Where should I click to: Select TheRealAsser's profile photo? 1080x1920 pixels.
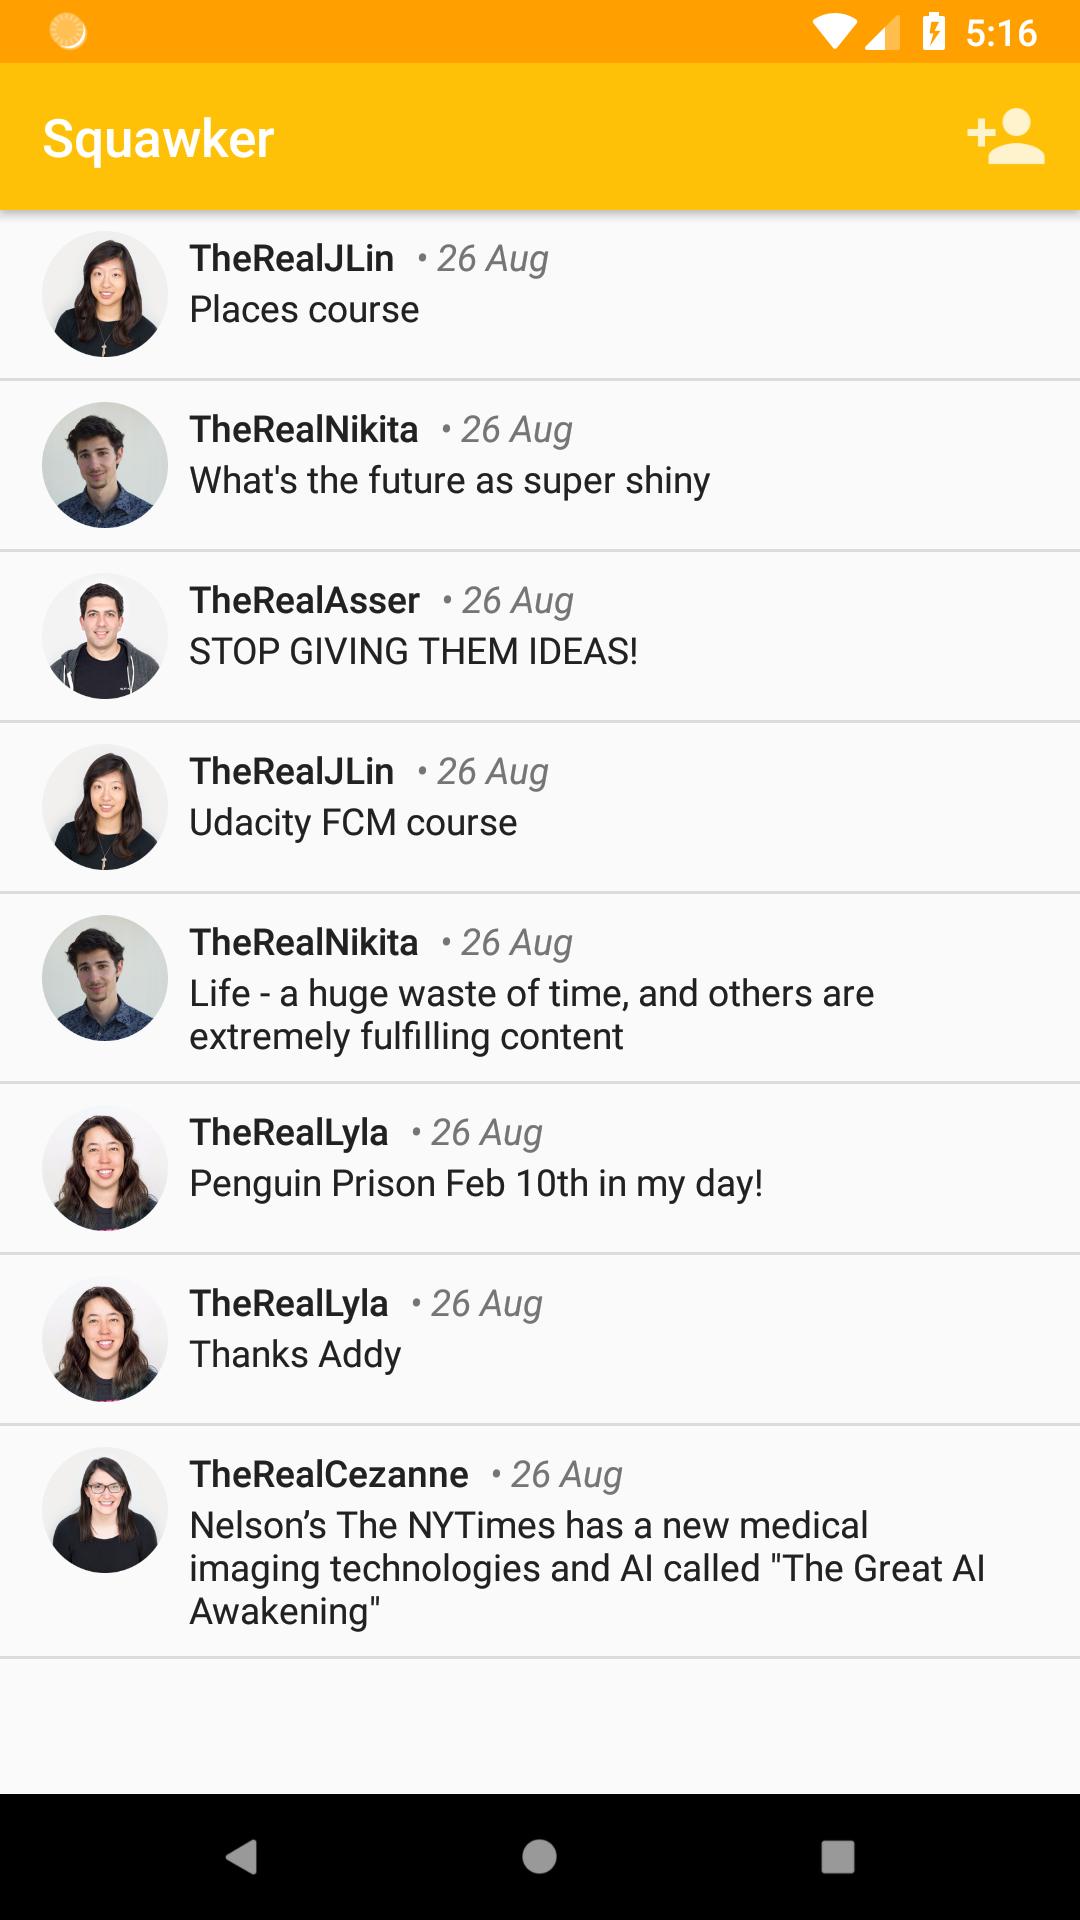click(104, 634)
